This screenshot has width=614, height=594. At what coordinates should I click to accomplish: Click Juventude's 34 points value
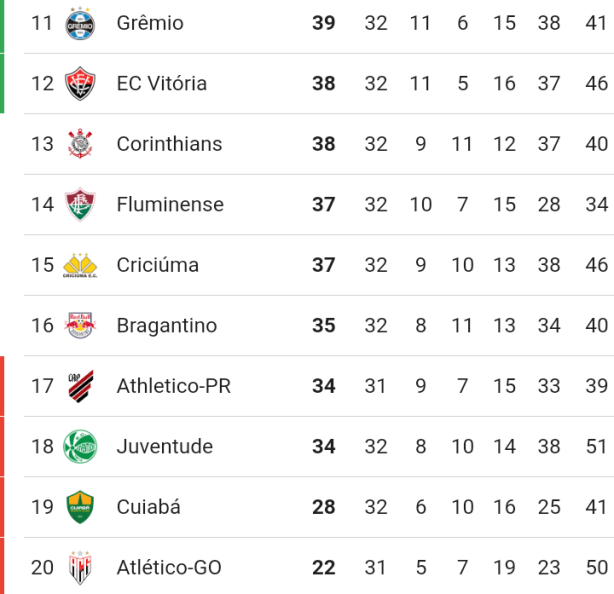324,446
